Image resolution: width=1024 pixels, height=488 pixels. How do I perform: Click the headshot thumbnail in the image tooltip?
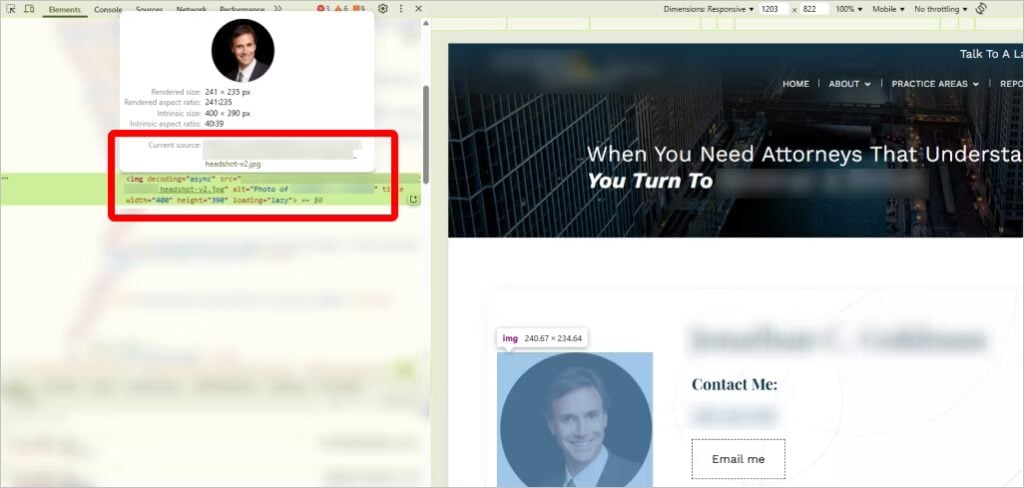tap(243, 50)
